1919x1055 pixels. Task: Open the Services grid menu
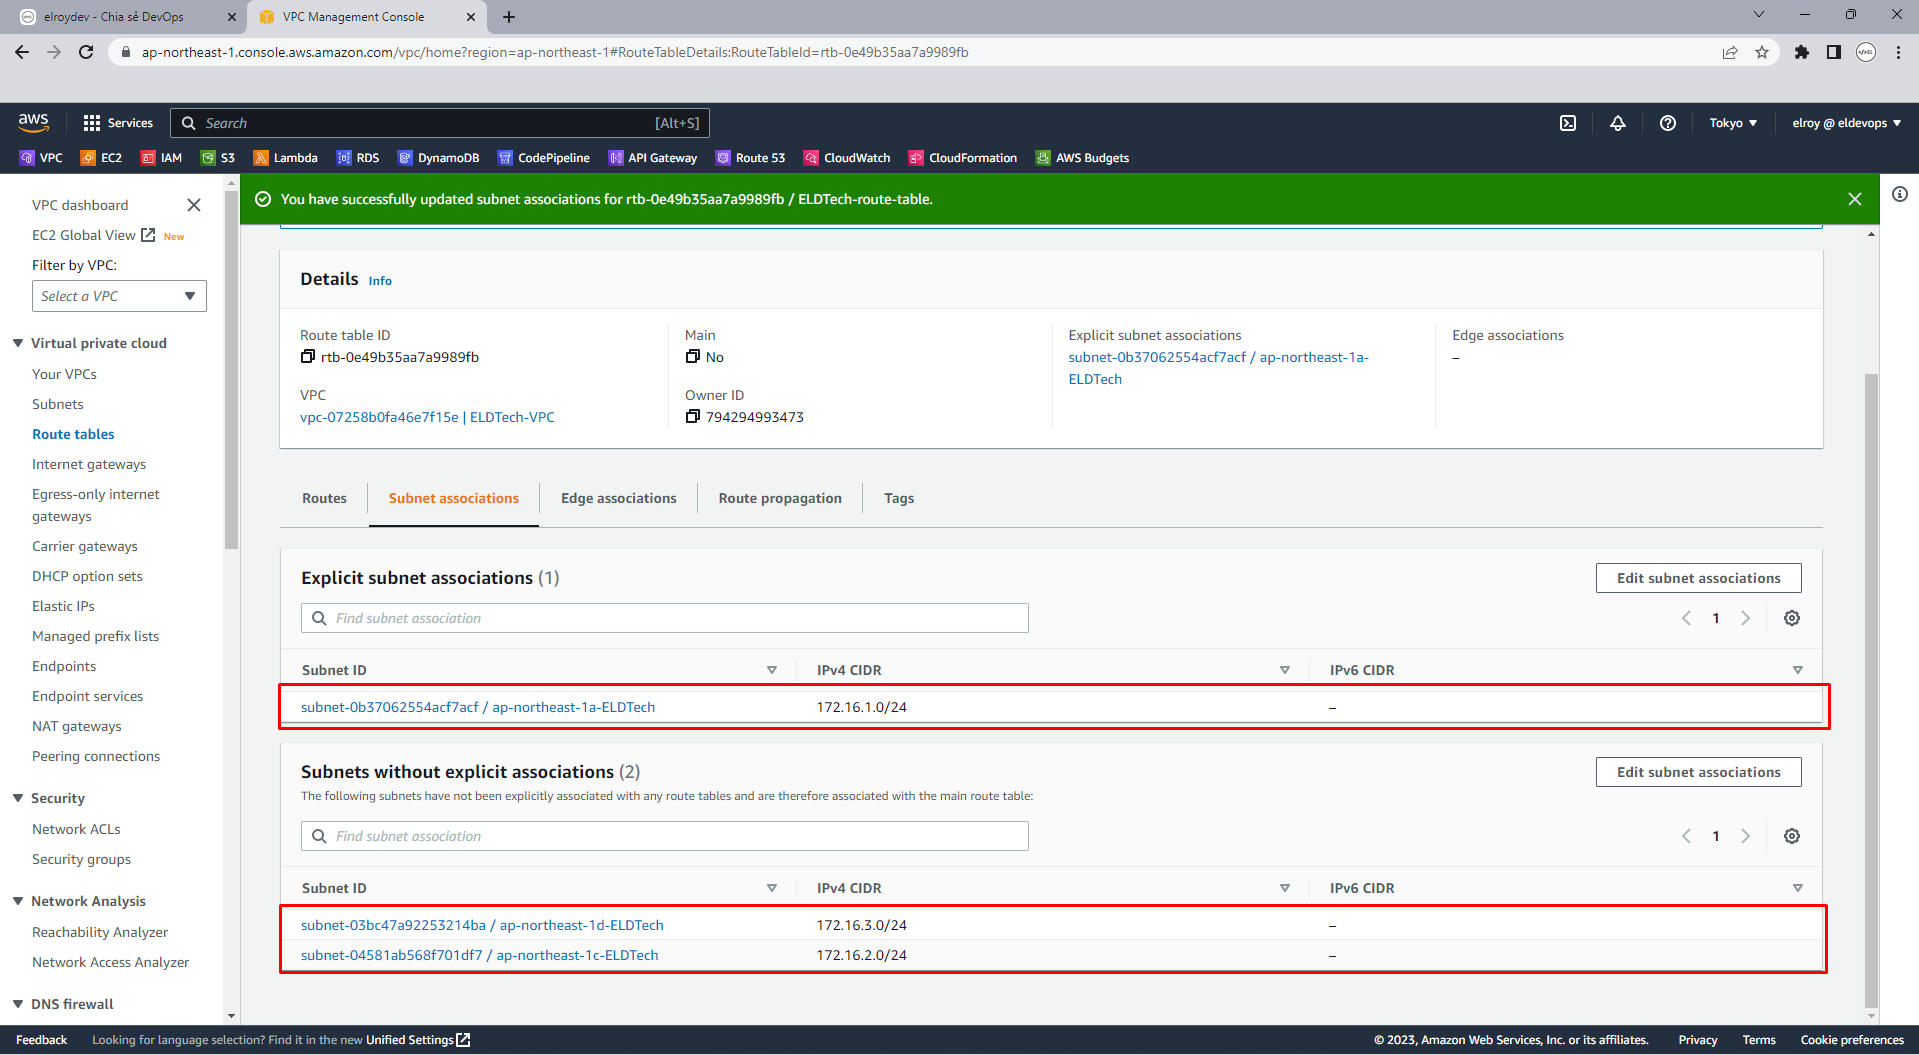click(x=118, y=123)
